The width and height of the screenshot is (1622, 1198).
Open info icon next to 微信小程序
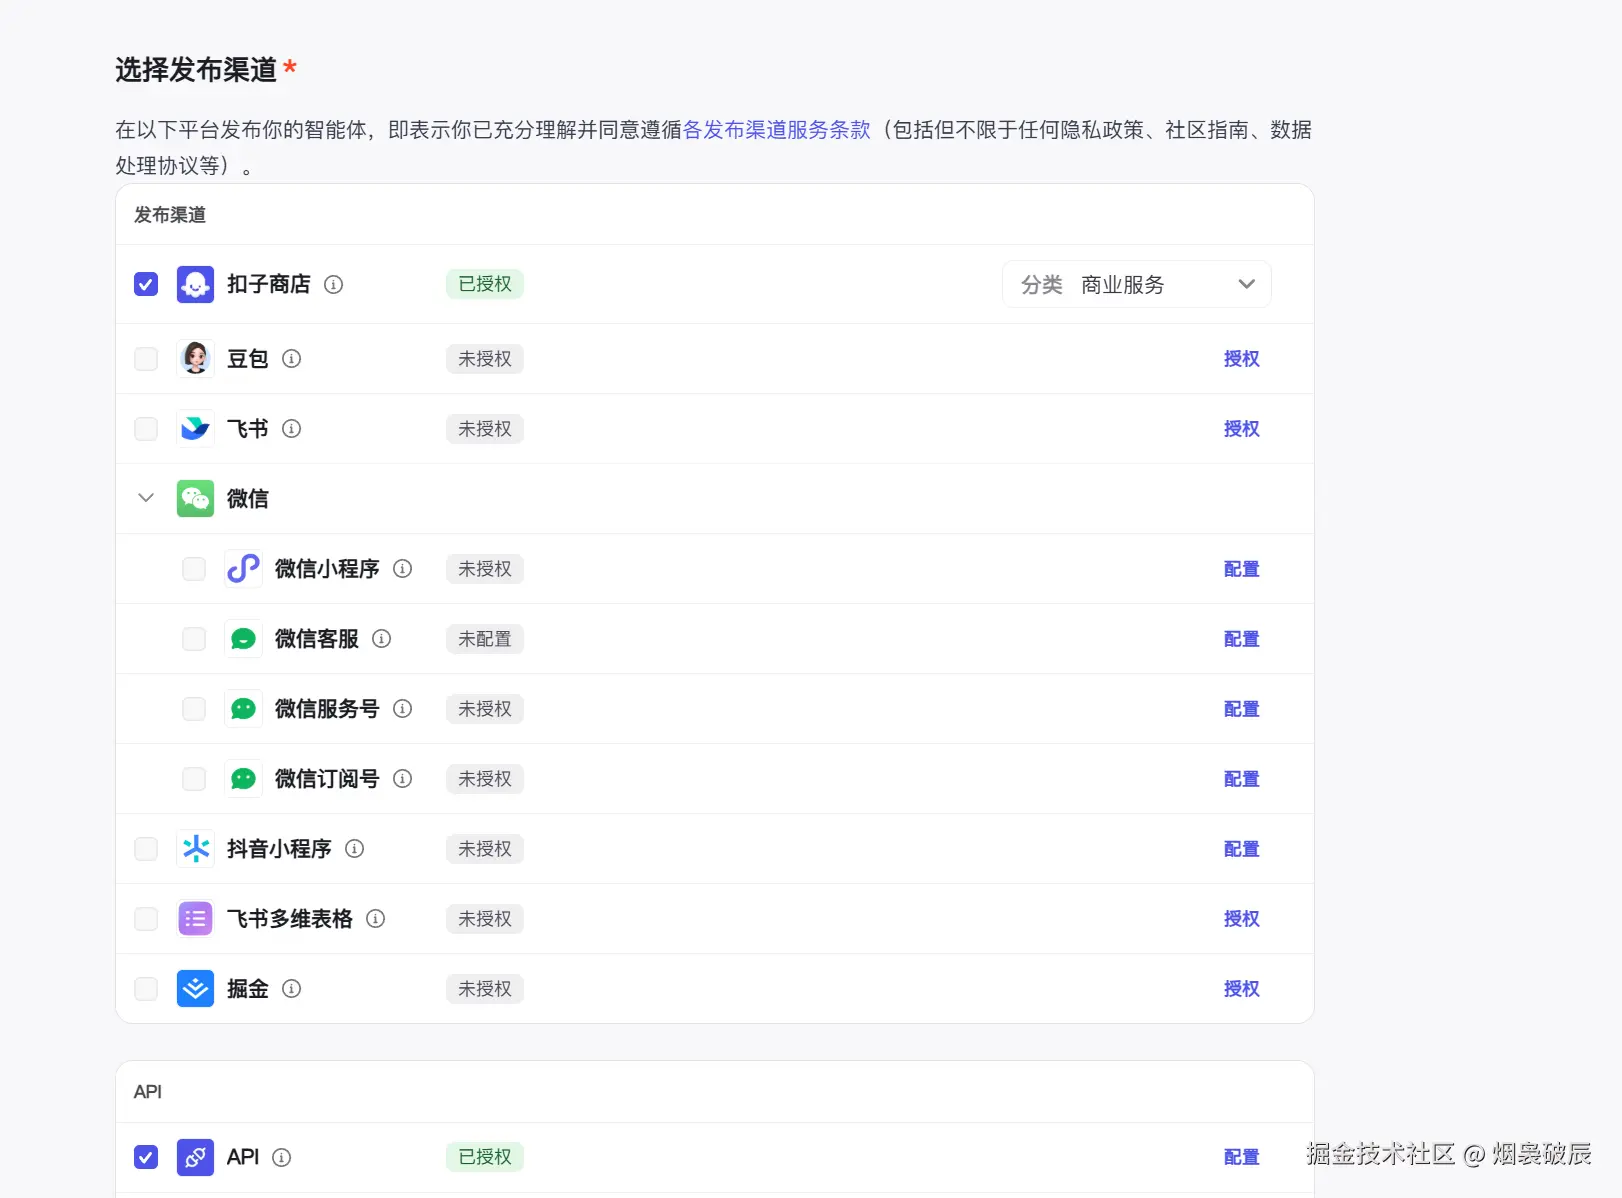click(x=403, y=568)
